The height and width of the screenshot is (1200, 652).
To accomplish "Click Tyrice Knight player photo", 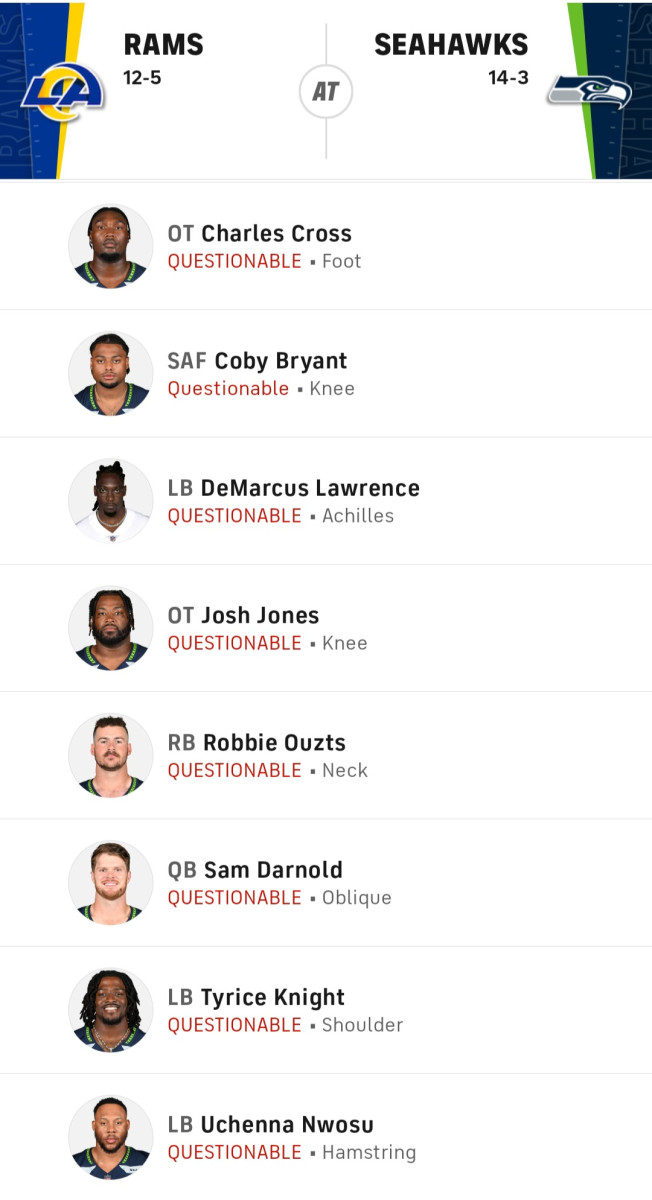I will tap(110, 1009).
